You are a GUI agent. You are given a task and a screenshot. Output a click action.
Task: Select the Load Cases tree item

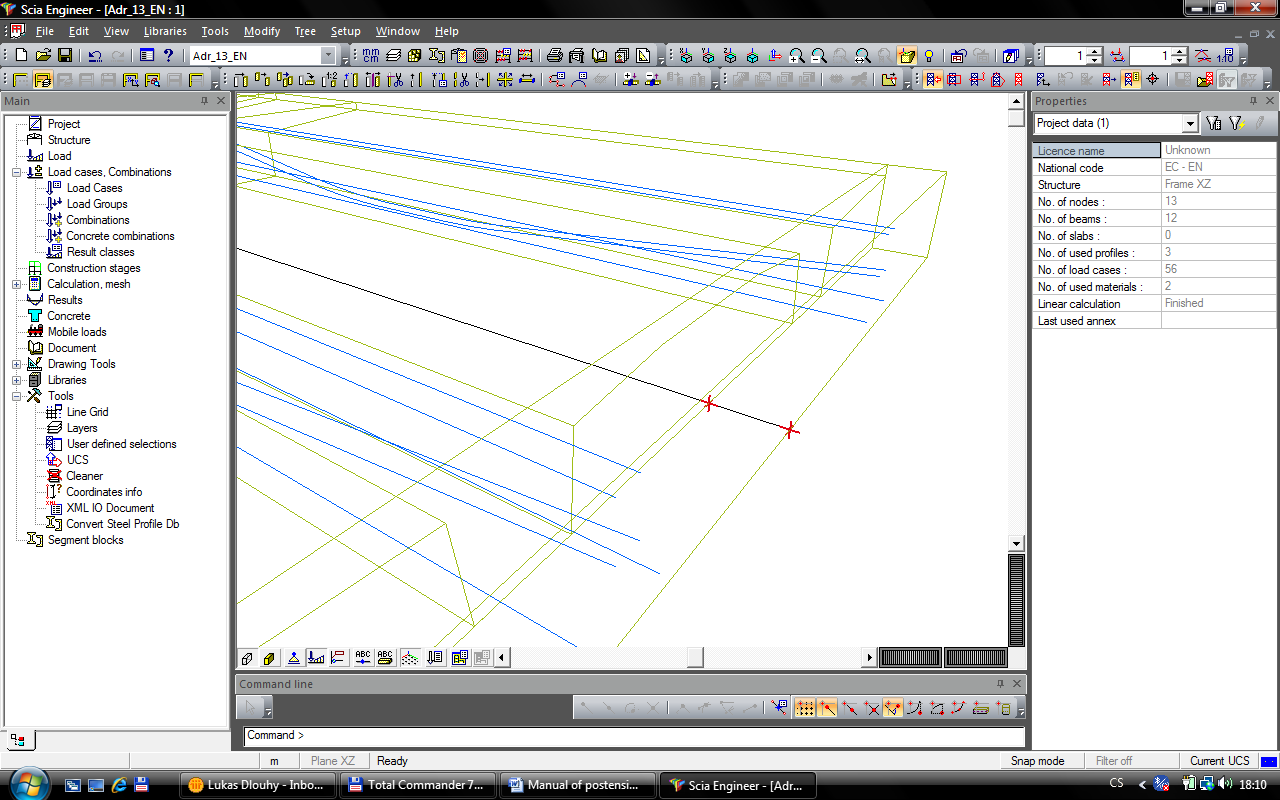pos(94,188)
